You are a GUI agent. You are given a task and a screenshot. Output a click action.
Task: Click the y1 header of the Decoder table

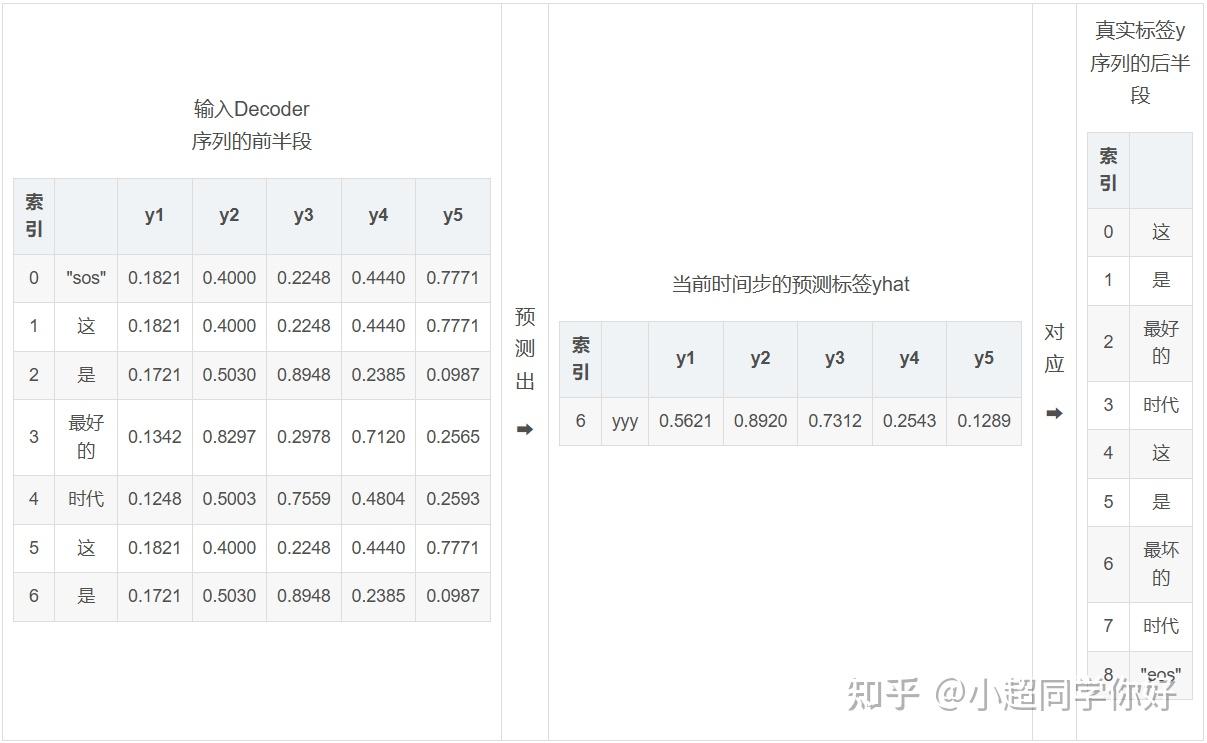point(154,216)
